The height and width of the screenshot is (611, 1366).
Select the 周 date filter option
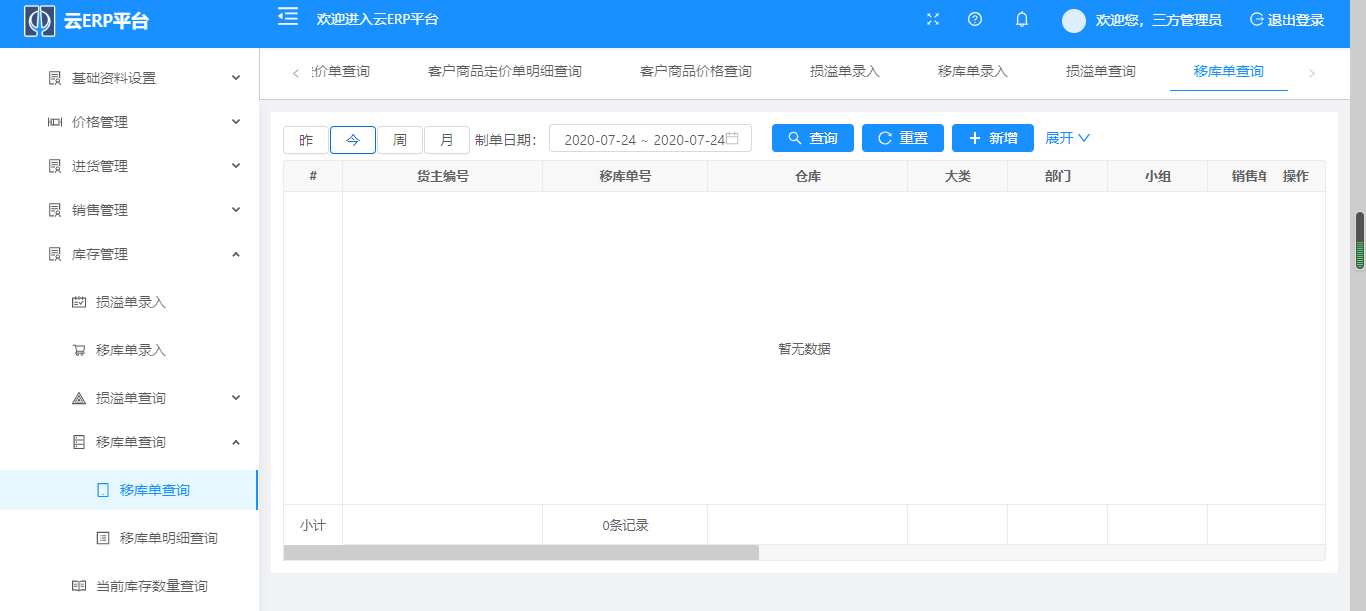tap(399, 138)
